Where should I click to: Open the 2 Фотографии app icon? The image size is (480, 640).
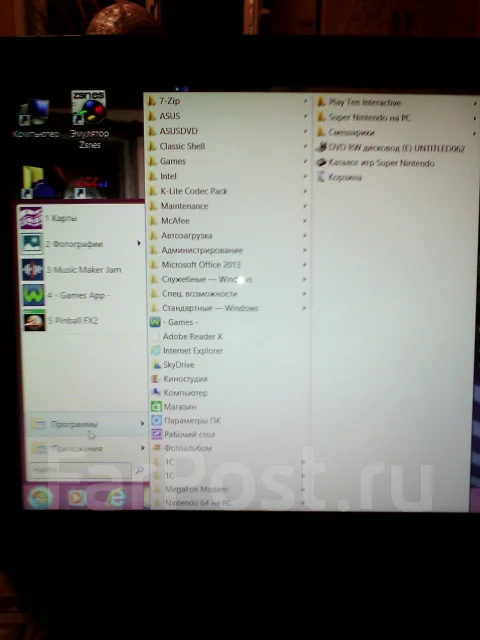pyautogui.click(x=32, y=244)
